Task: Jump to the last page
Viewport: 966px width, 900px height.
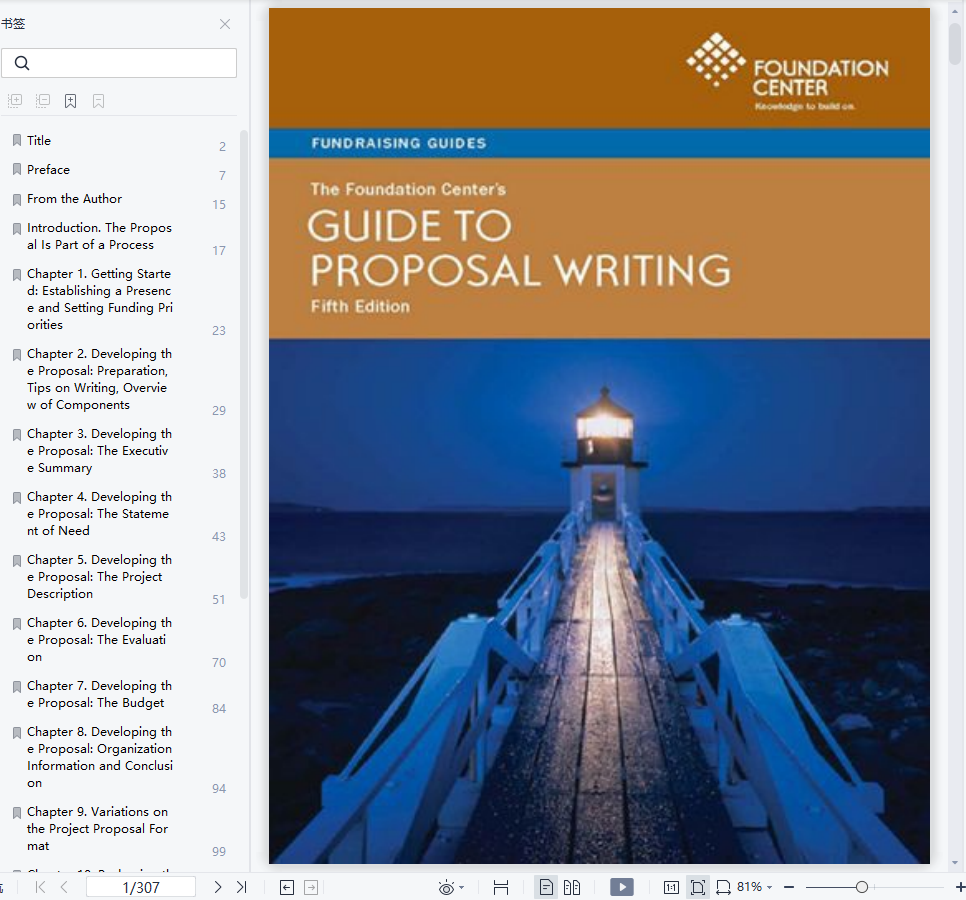Action: tap(242, 887)
